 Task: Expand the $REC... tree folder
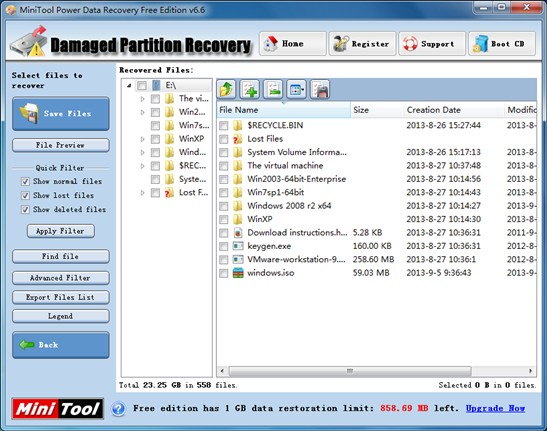[x=142, y=166]
